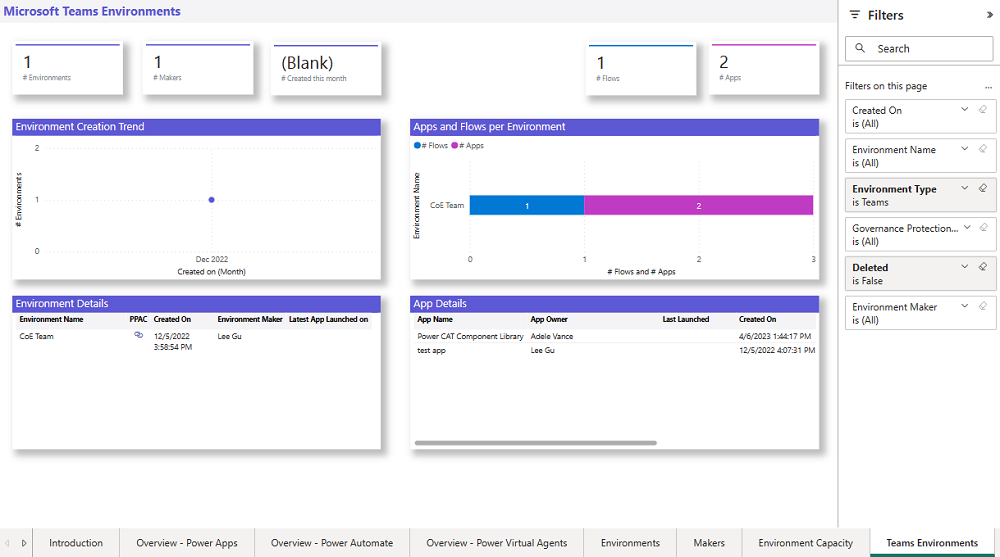Image resolution: width=1000 pixels, height=557 pixels.
Task: Expand the Environment Type filter chevron
Action: pos(964,188)
